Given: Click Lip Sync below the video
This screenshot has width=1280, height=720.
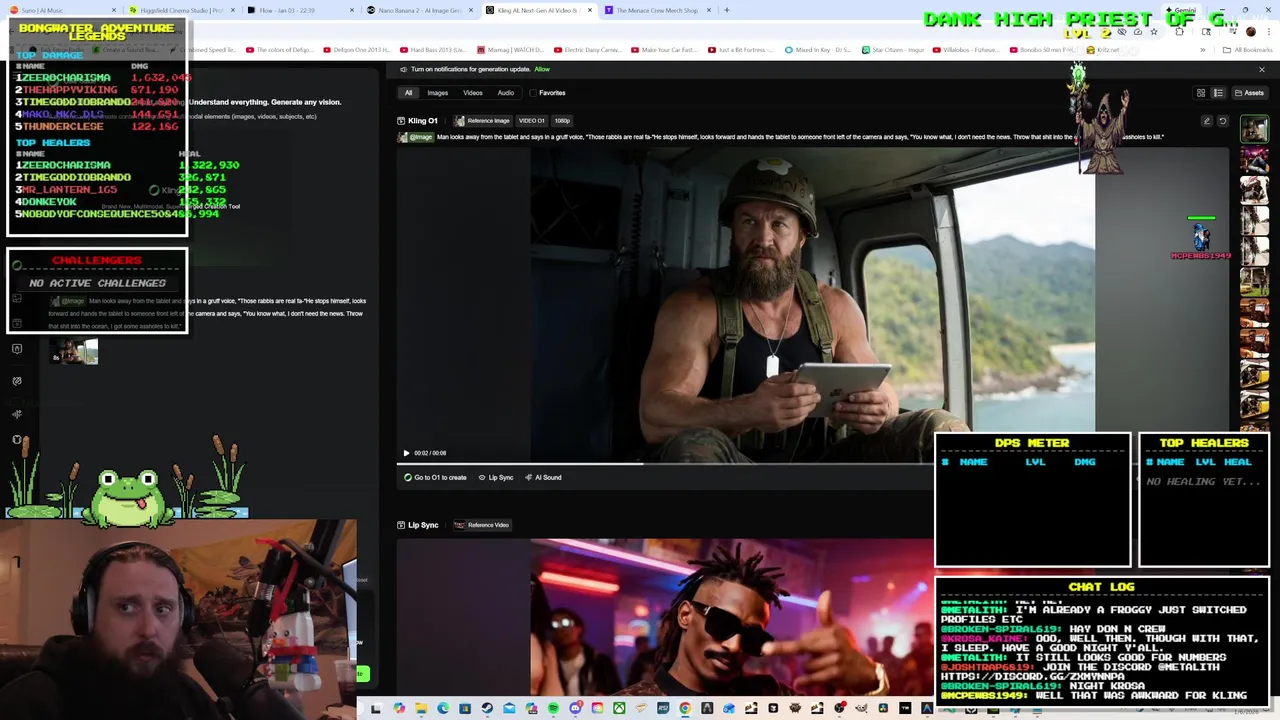Looking at the screenshot, I should click(496, 478).
